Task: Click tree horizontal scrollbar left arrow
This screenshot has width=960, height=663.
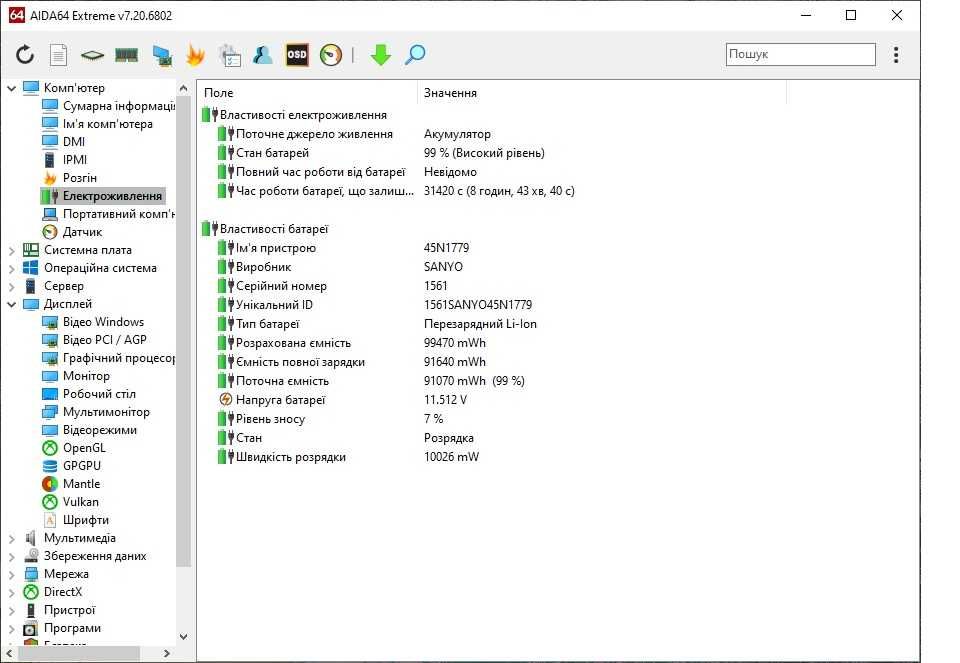Action: [x=9, y=653]
